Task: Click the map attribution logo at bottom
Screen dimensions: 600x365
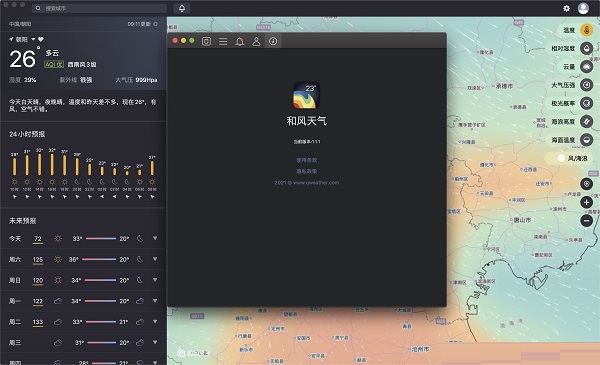Action: coord(193,353)
